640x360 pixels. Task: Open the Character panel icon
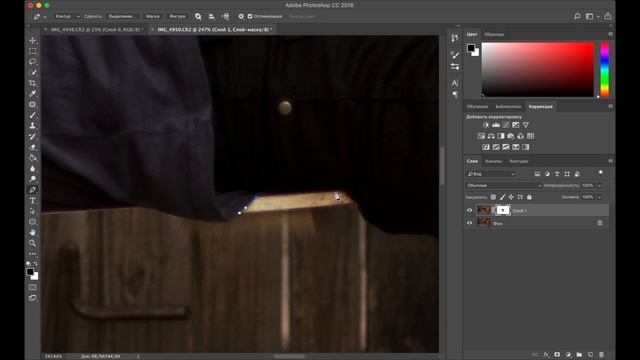[x=455, y=83]
